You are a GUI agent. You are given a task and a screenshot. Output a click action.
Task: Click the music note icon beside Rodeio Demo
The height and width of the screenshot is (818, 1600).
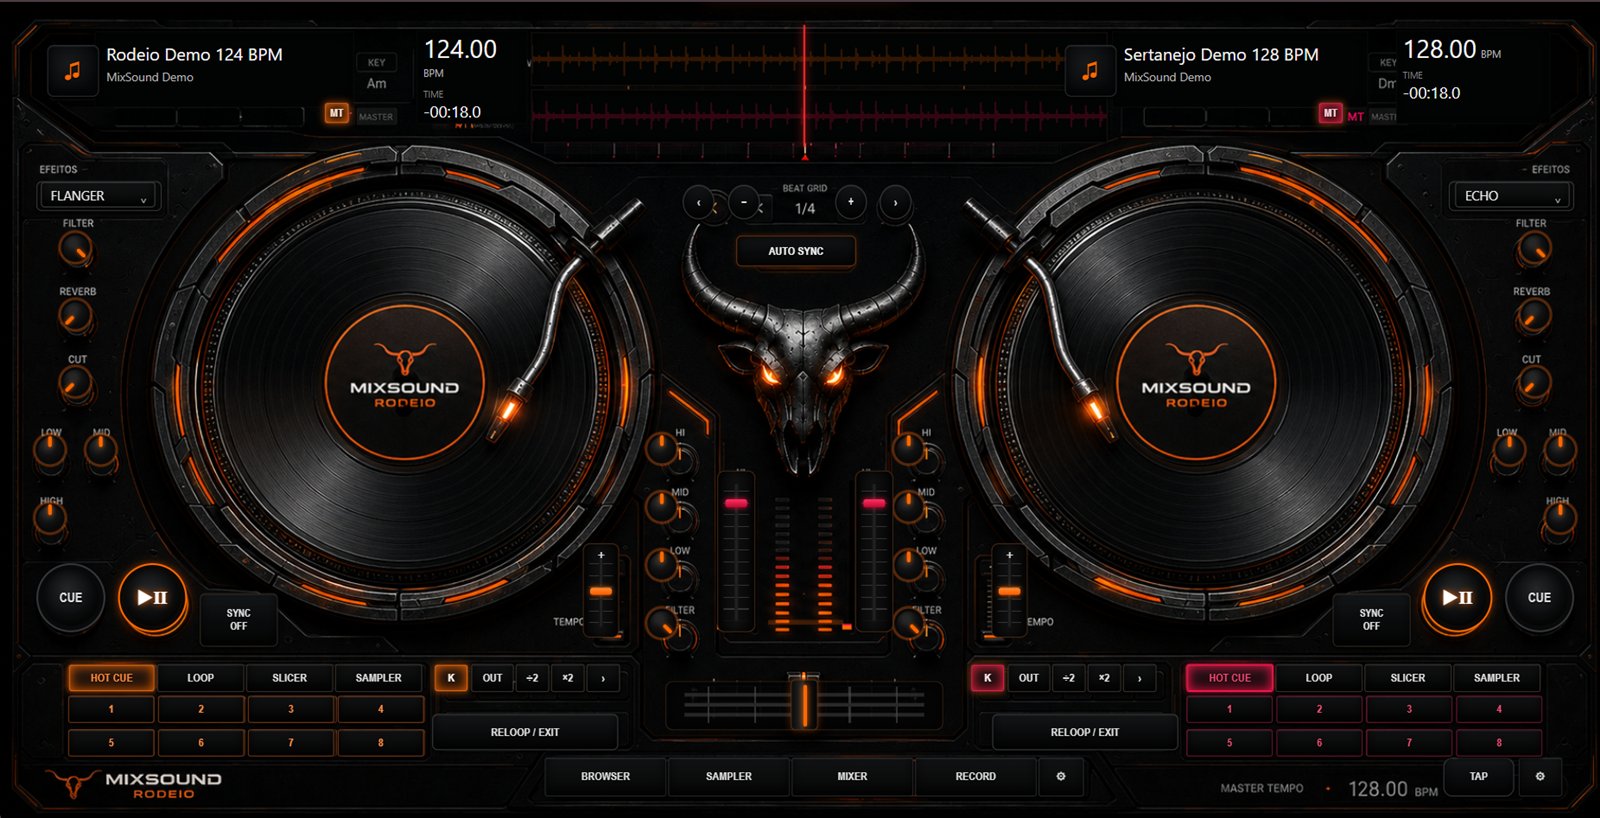pos(73,71)
